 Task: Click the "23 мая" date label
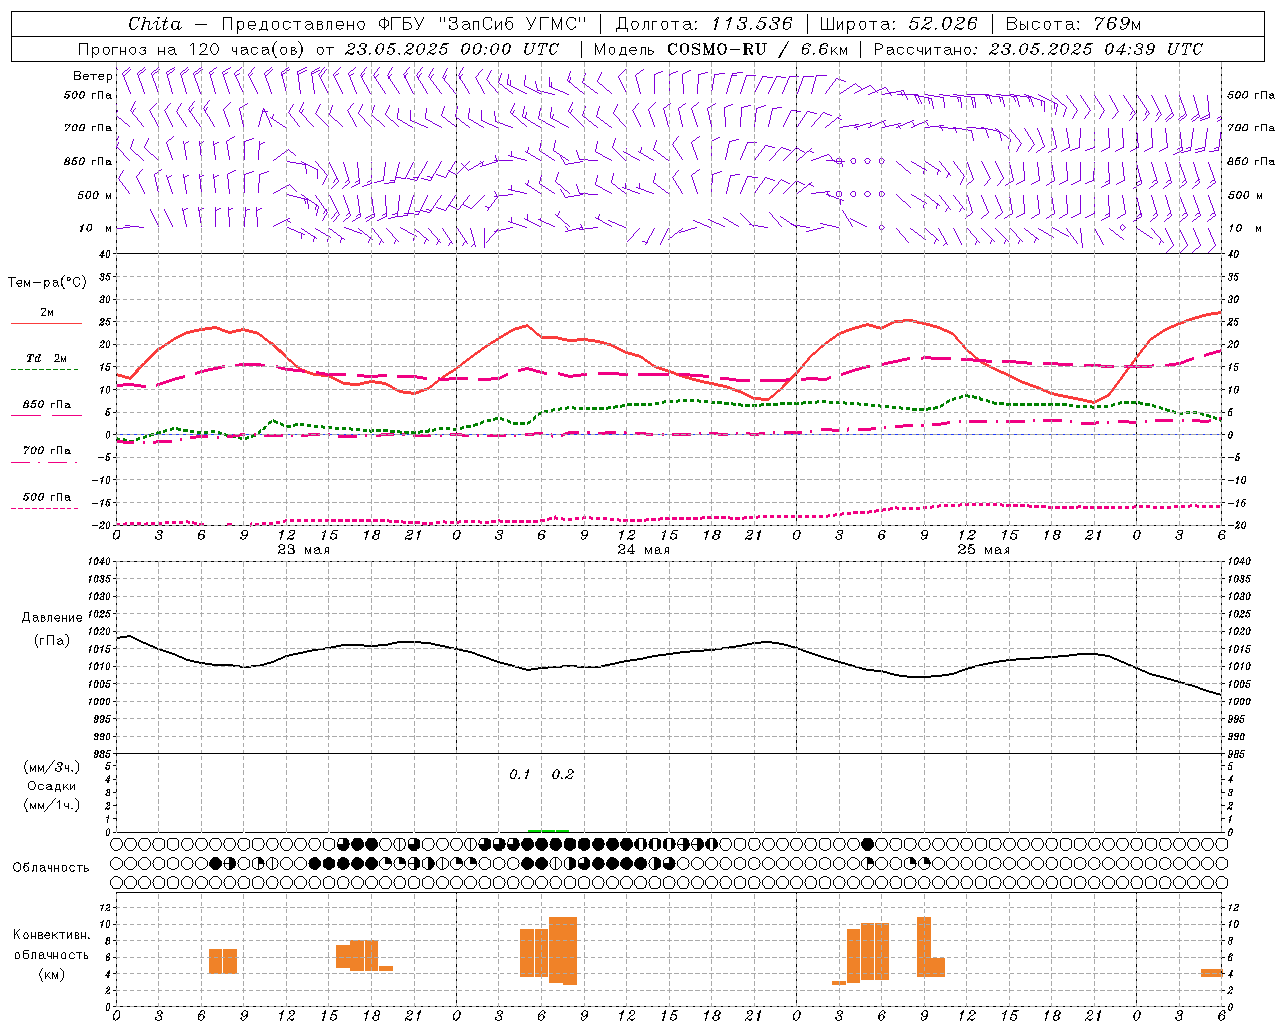click(x=303, y=550)
